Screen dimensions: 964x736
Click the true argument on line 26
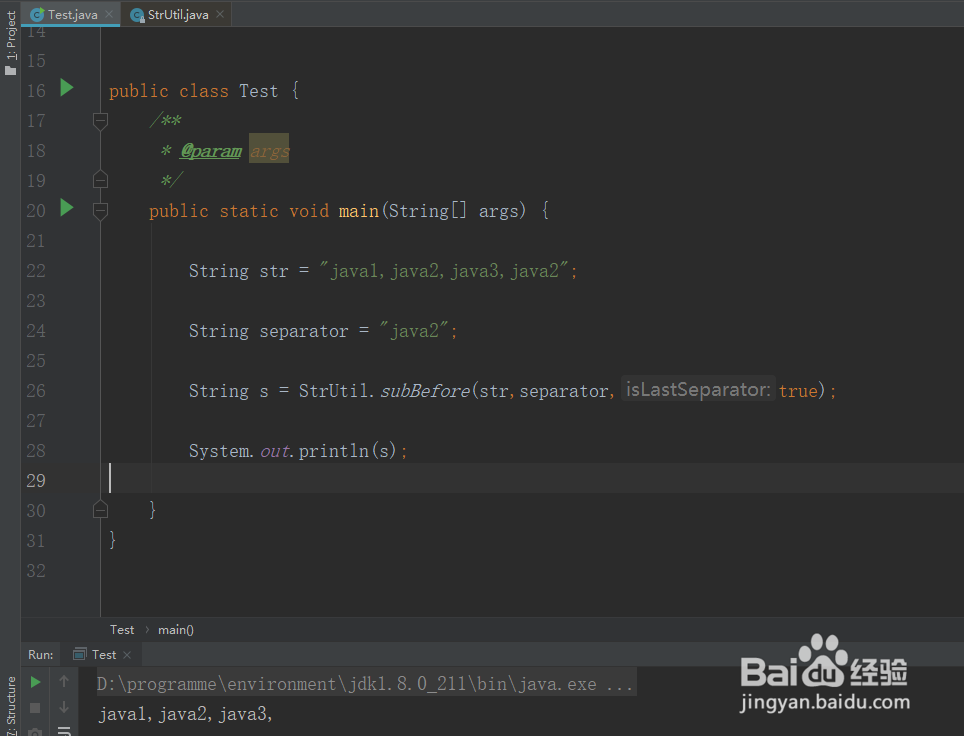pos(798,390)
